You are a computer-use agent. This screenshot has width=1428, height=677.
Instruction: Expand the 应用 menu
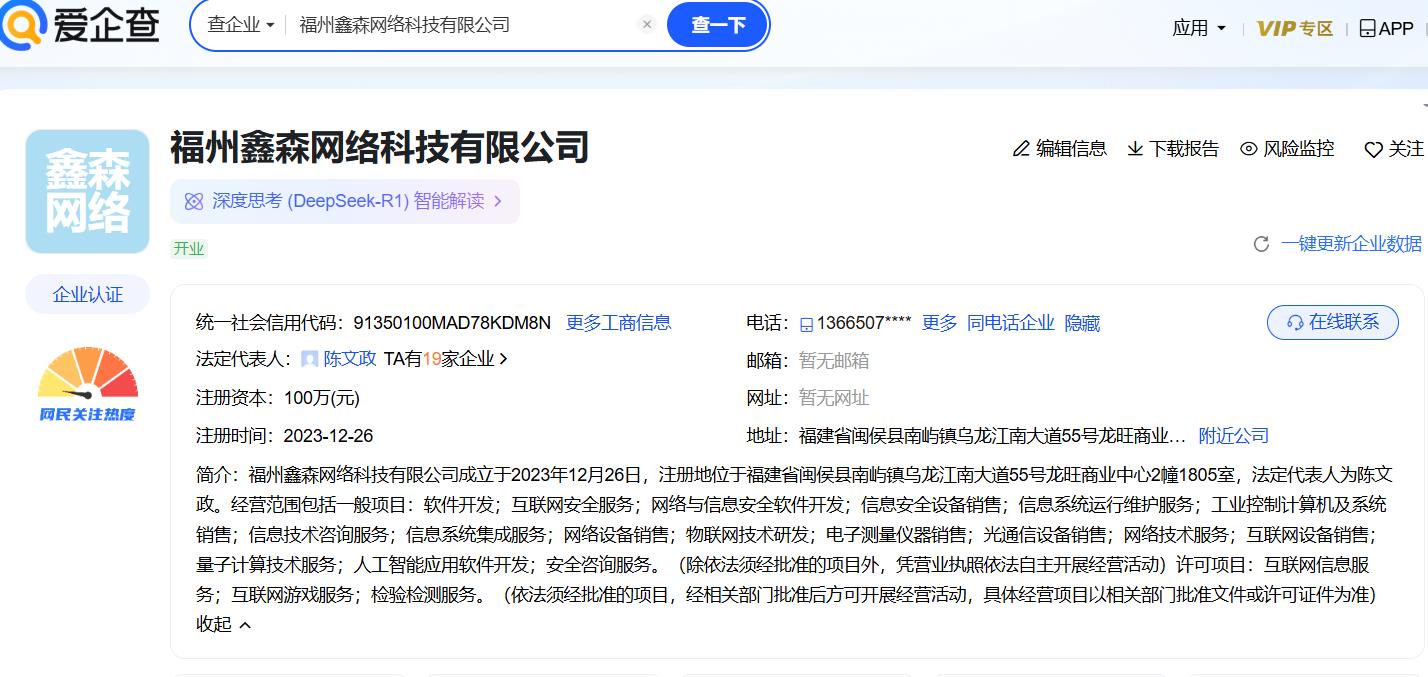pyautogui.click(x=1199, y=28)
